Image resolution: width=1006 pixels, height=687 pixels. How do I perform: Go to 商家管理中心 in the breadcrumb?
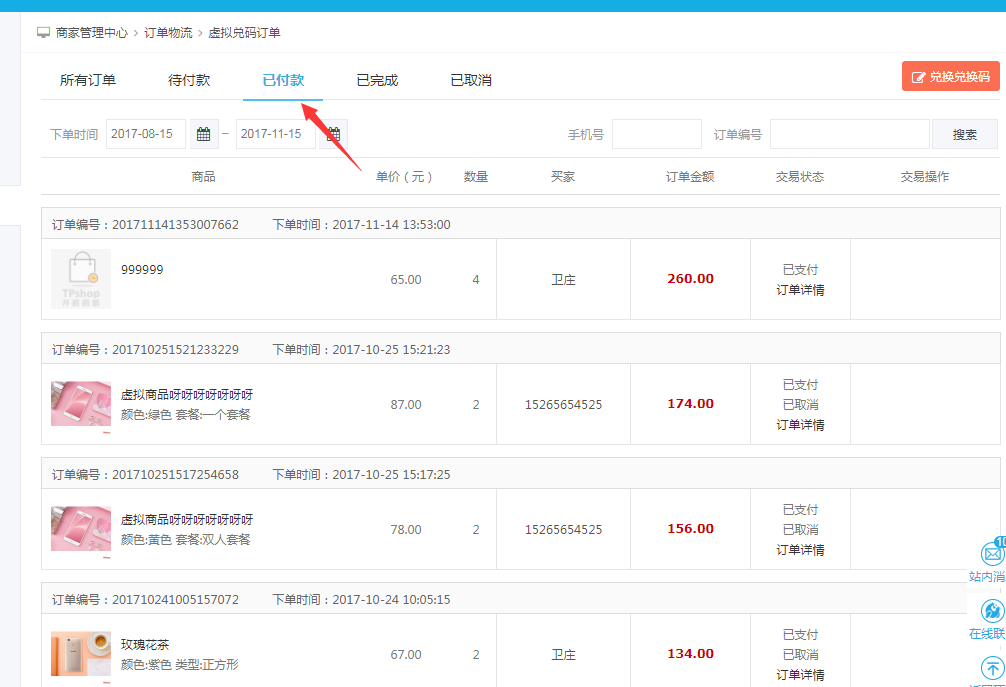tap(92, 33)
